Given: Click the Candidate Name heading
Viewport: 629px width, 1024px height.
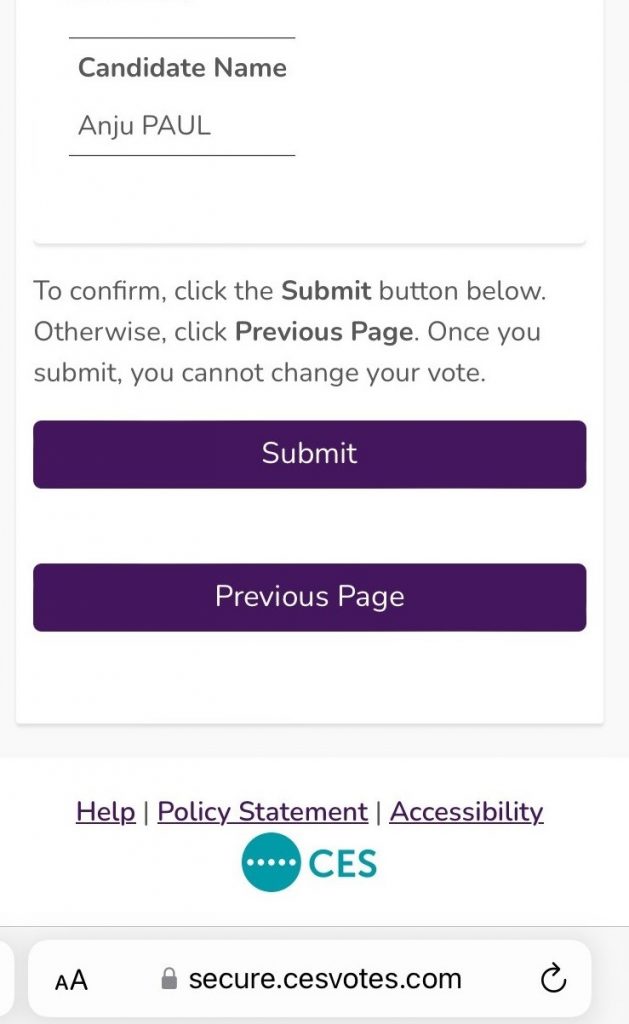Looking at the screenshot, I should [x=182, y=68].
